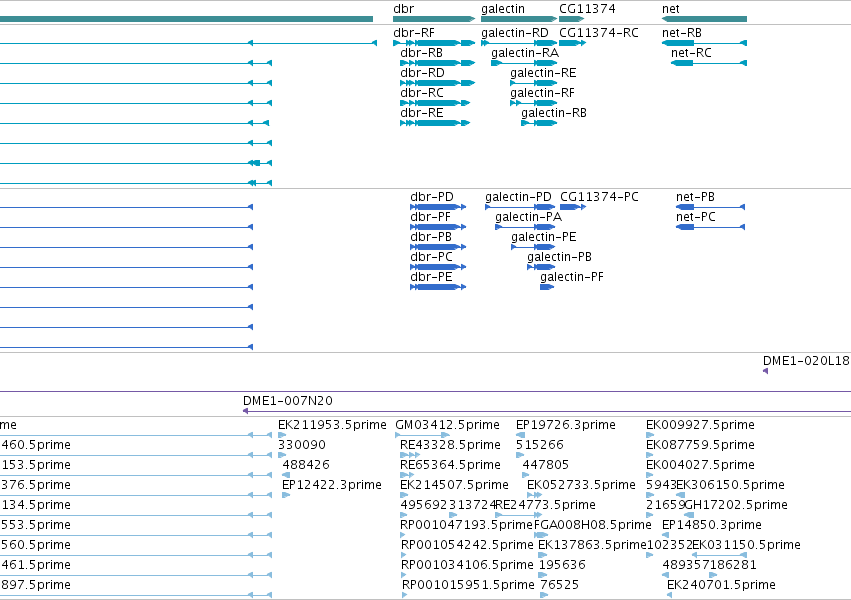Click the CG11374-PC protein feature
The height and width of the screenshot is (600, 851).
click(x=573, y=207)
